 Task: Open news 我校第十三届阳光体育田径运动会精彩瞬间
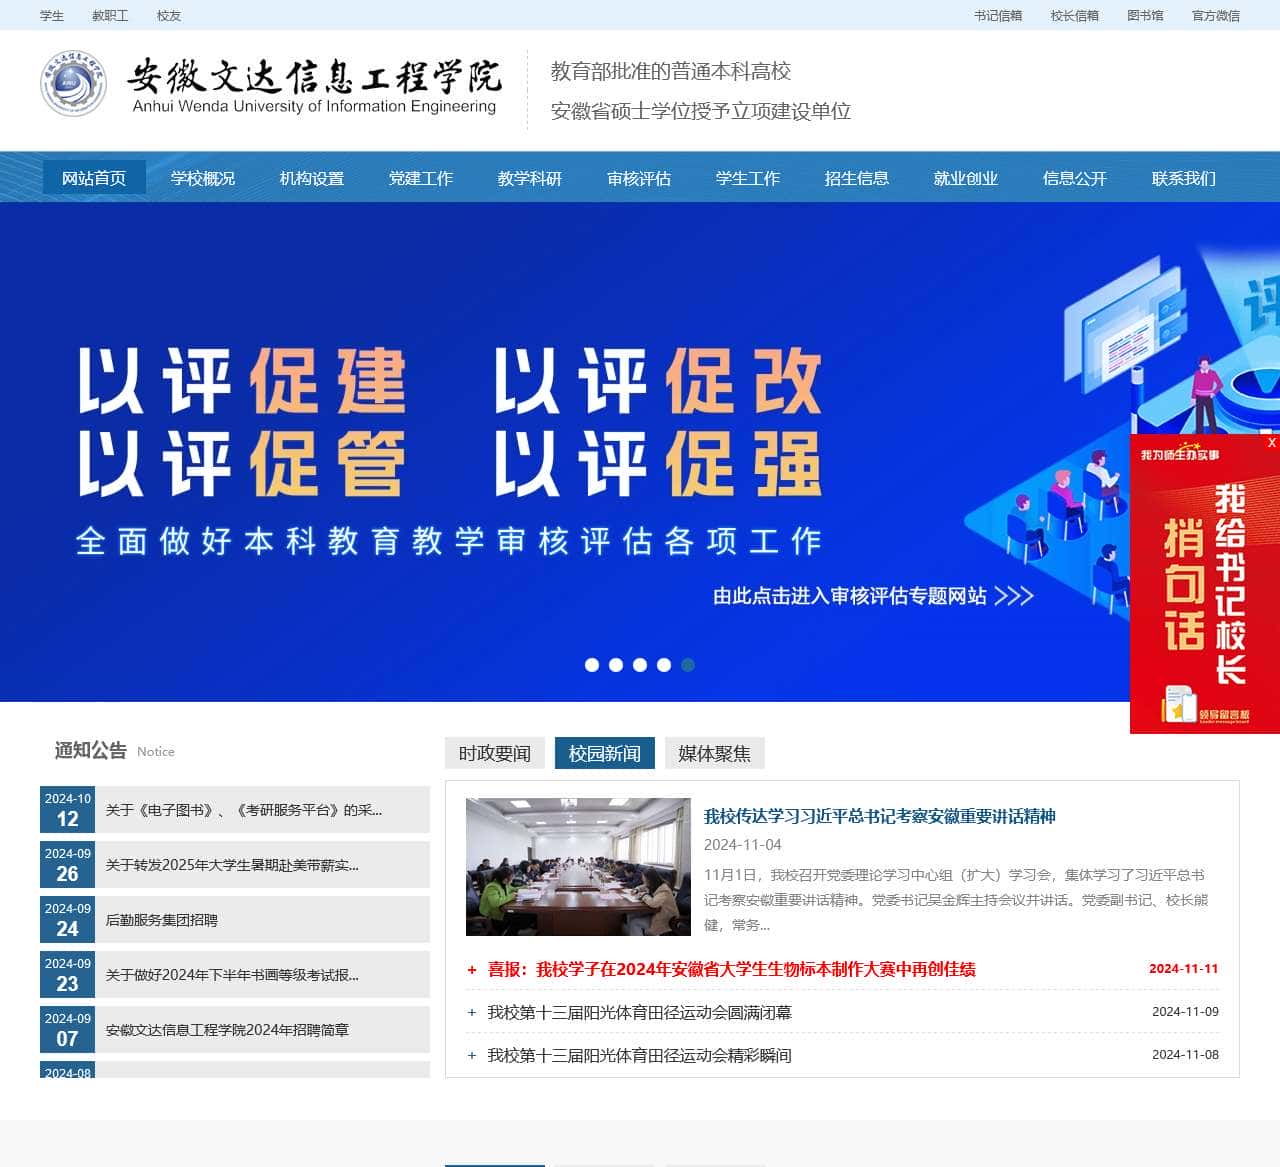[639, 1055]
